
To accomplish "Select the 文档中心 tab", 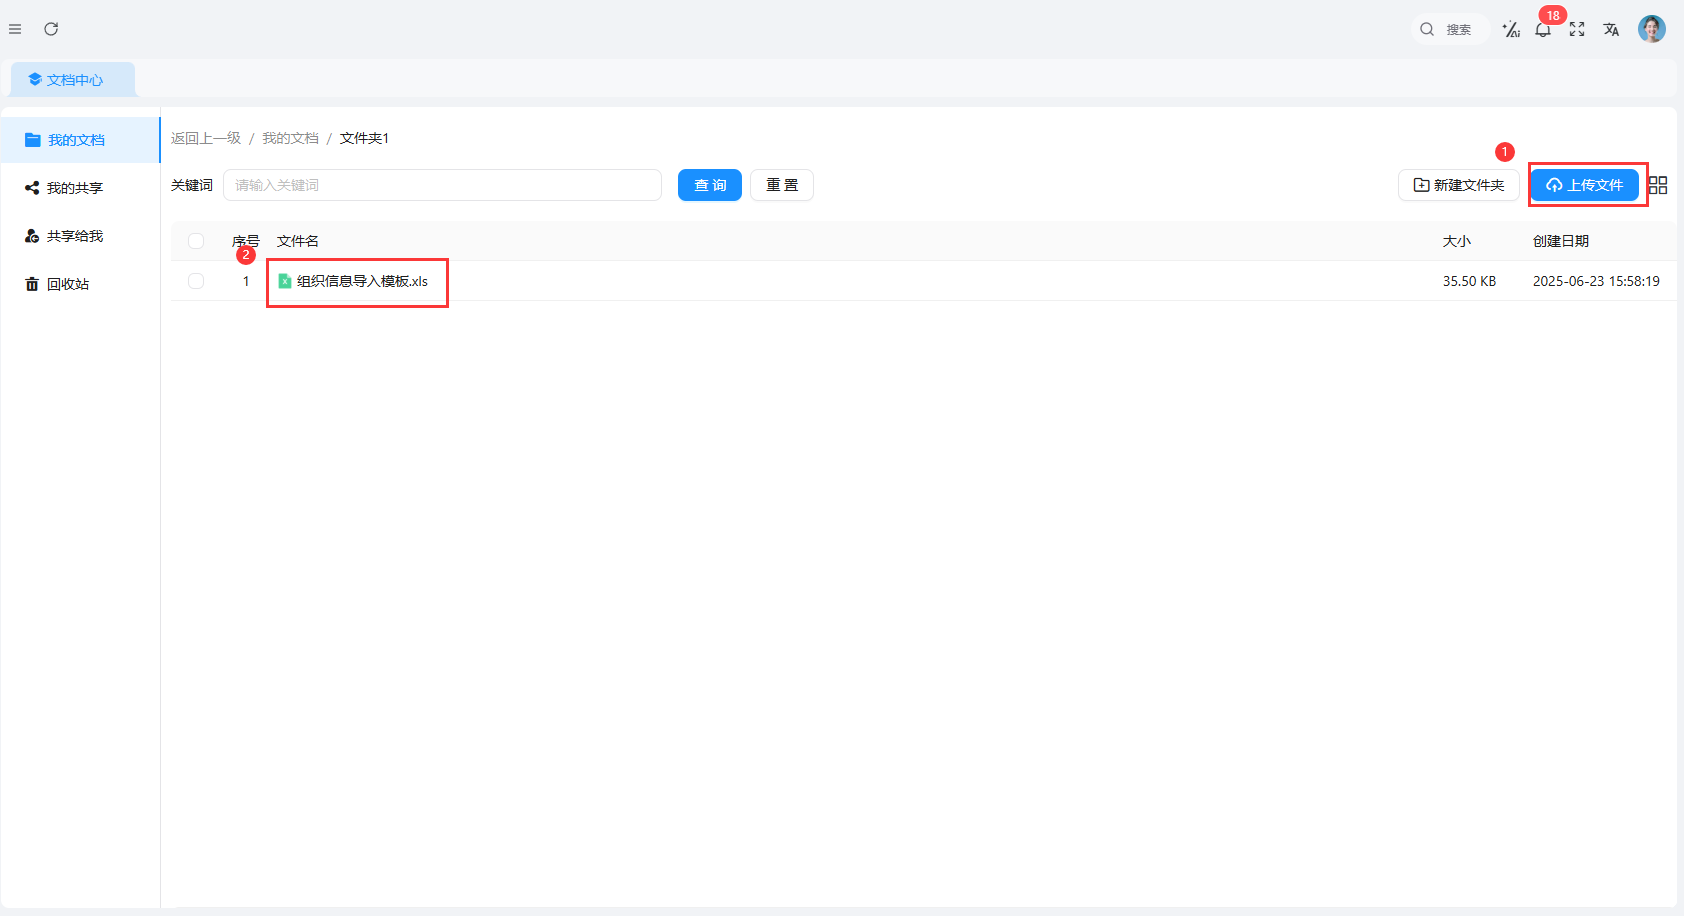I will click(x=73, y=80).
